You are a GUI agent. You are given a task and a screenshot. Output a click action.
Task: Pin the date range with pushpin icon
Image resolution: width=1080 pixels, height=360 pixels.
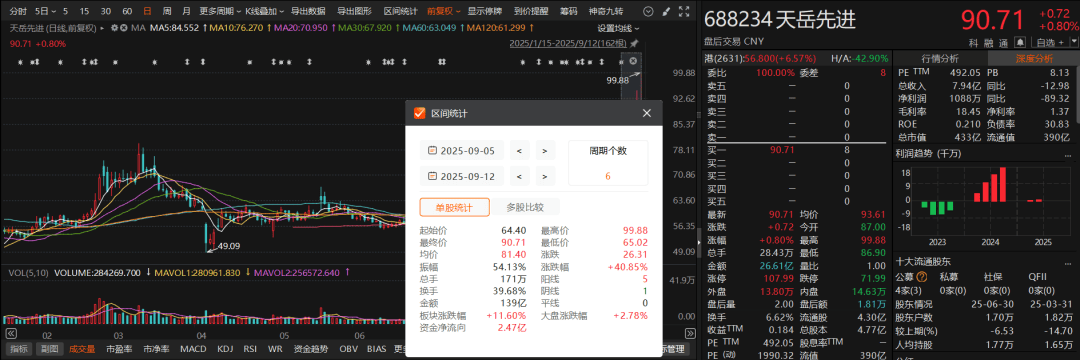pos(634,44)
